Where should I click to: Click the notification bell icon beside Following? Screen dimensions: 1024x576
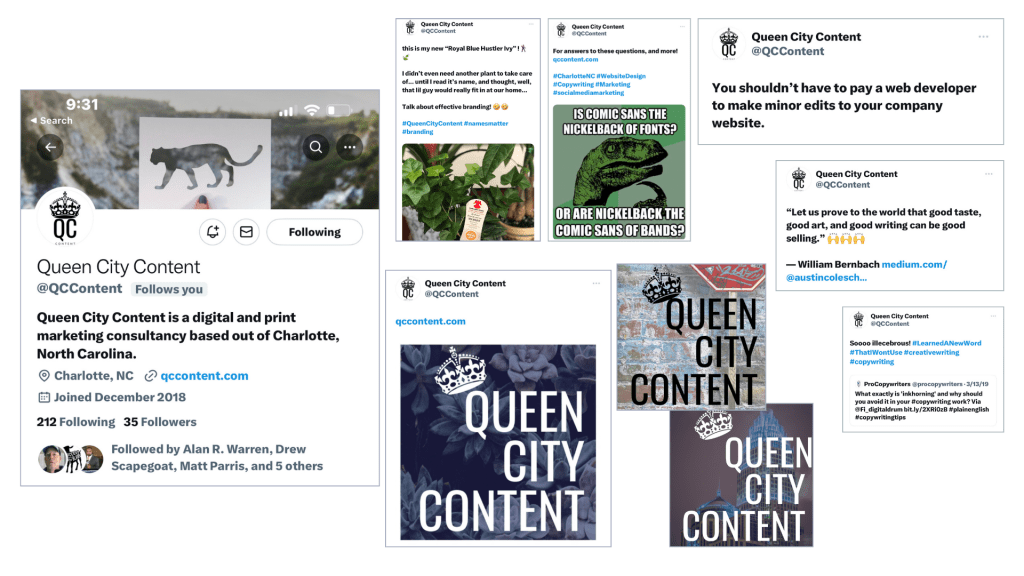click(213, 232)
